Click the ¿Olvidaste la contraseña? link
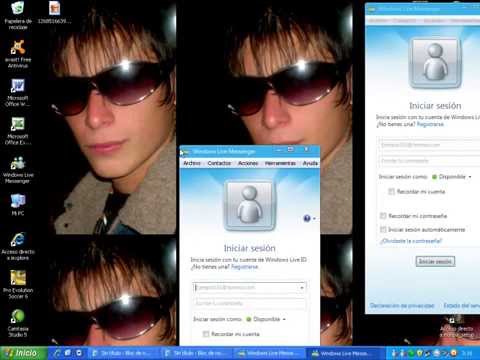 point(411,241)
